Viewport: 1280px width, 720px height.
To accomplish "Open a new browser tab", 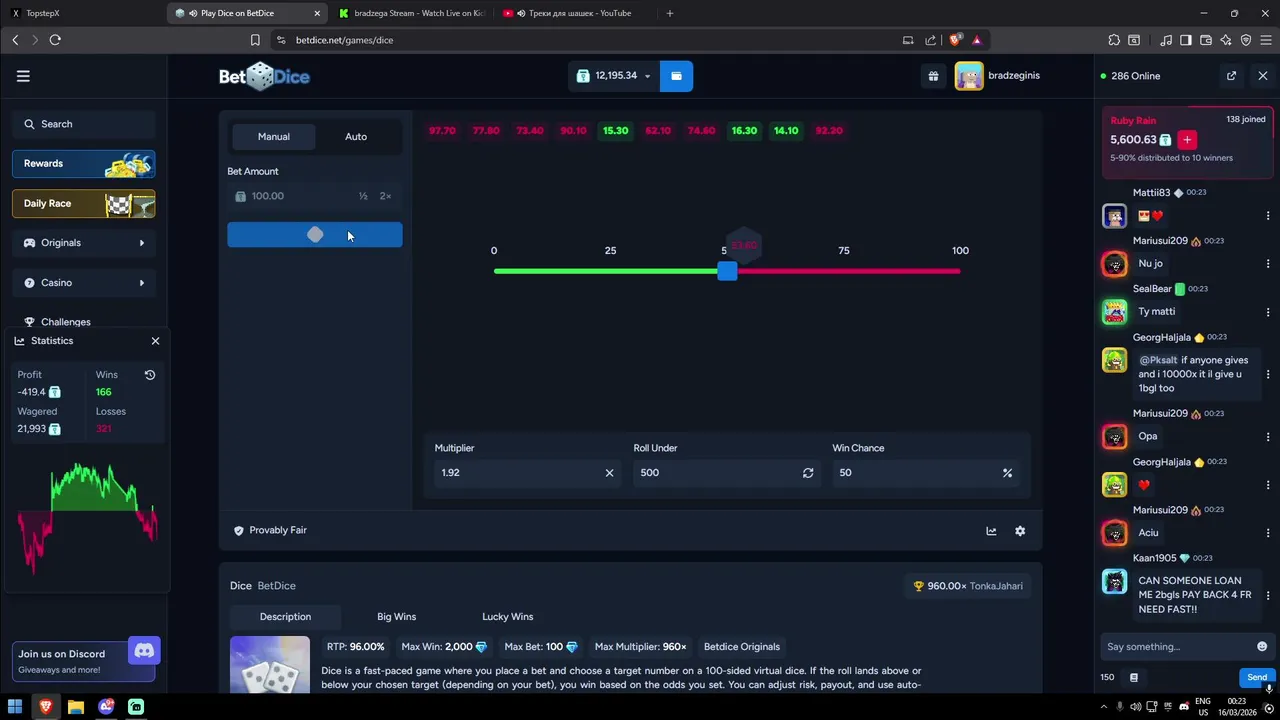I will [670, 13].
